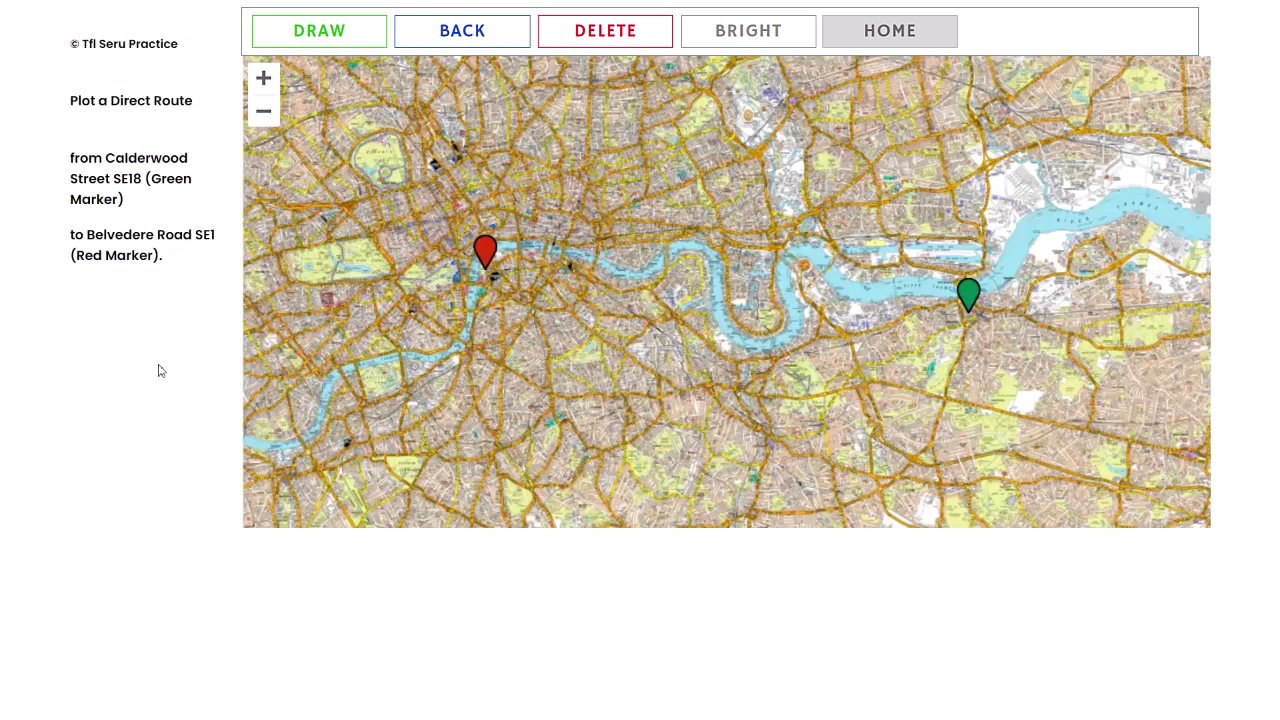
Task: Click the orange O2 dome symbol on the map
Action: 803,265
